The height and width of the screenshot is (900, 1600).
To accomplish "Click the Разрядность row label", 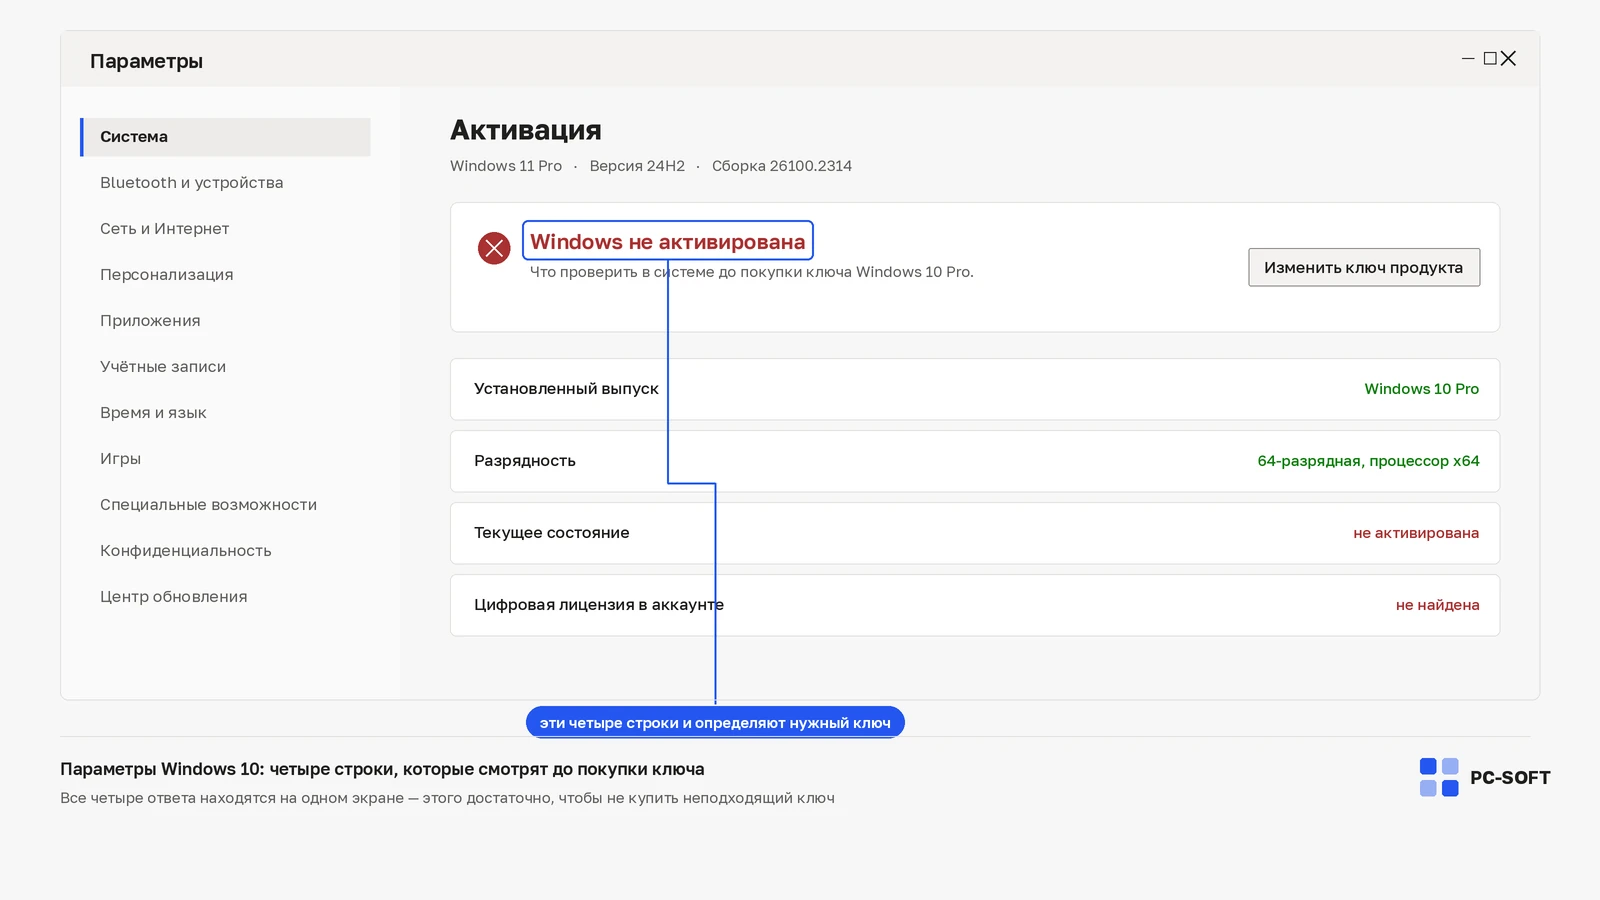I will point(525,461).
